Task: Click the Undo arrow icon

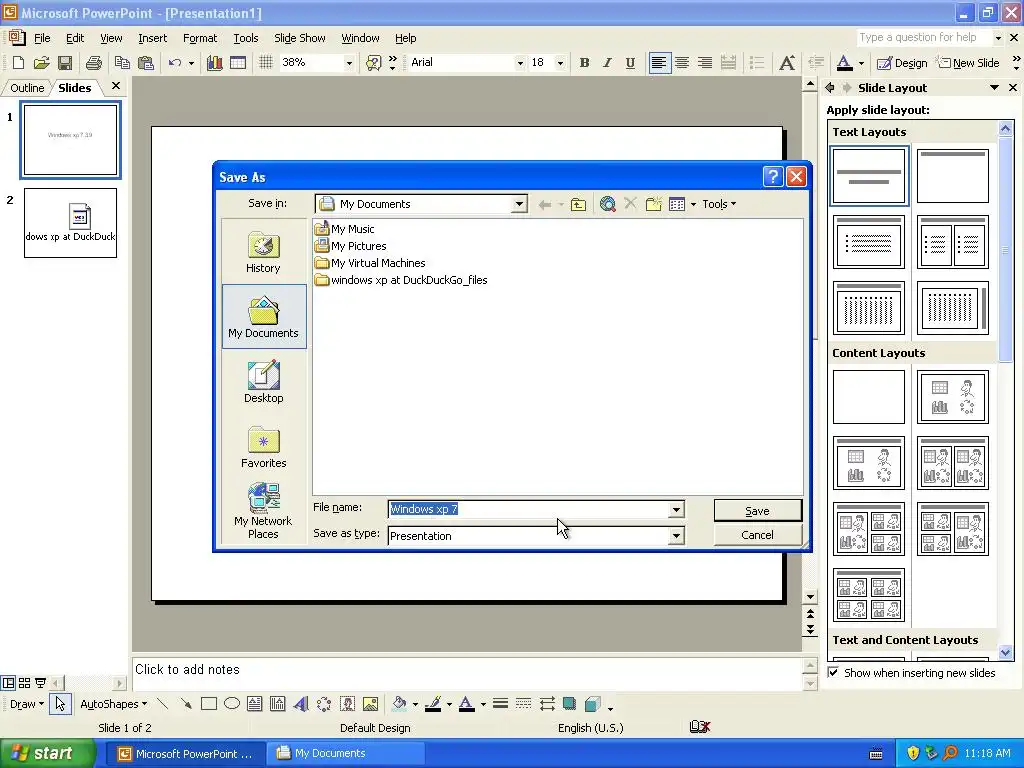Action: (174, 63)
